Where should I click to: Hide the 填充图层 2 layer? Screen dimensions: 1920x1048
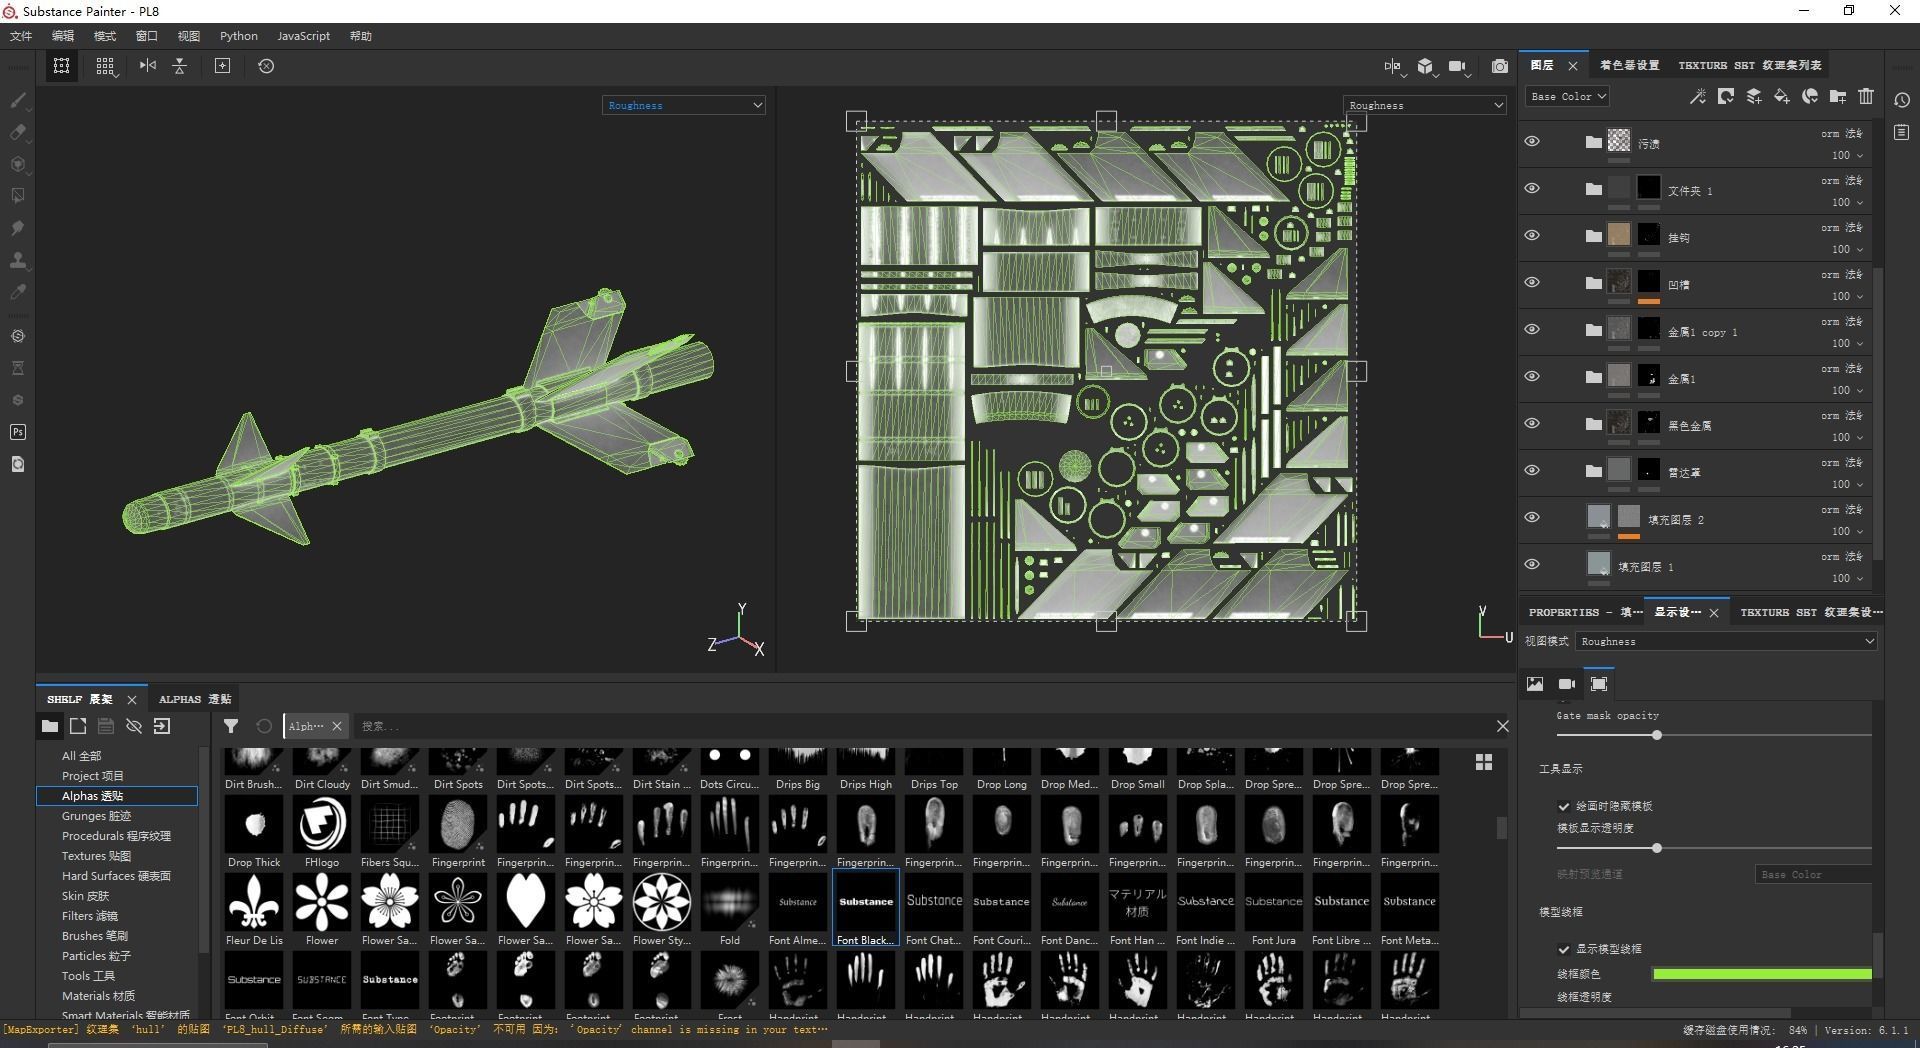click(x=1532, y=518)
